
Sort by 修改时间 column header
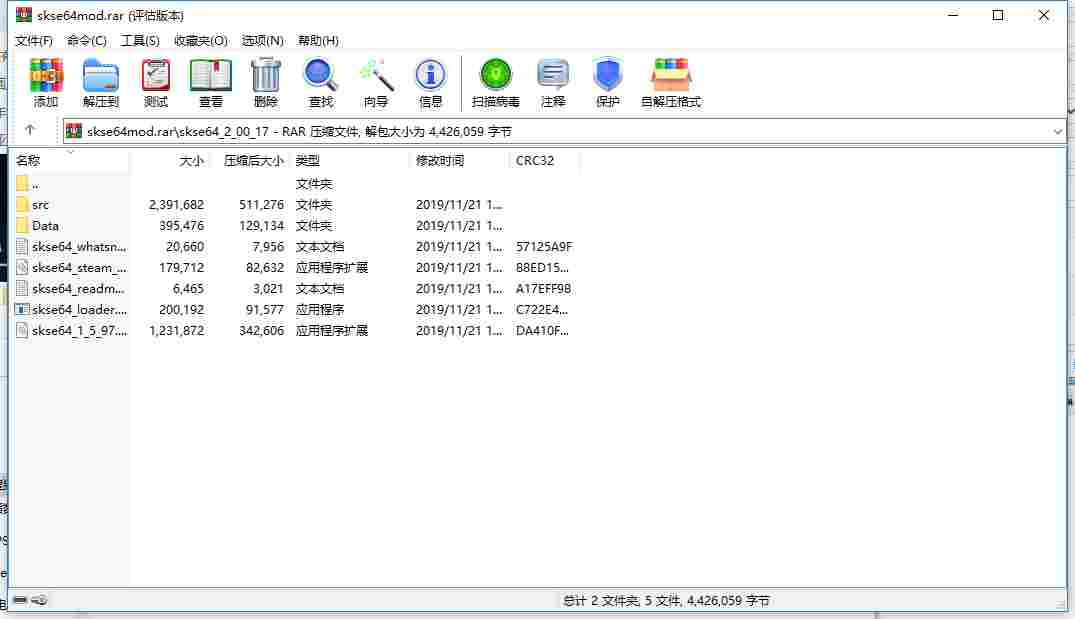tap(460, 160)
